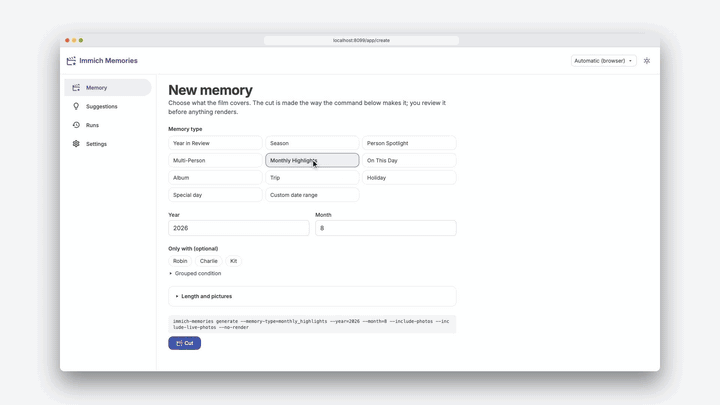Minimize the browser window with yellow button
This screenshot has height=405, width=720.
pos(74,40)
